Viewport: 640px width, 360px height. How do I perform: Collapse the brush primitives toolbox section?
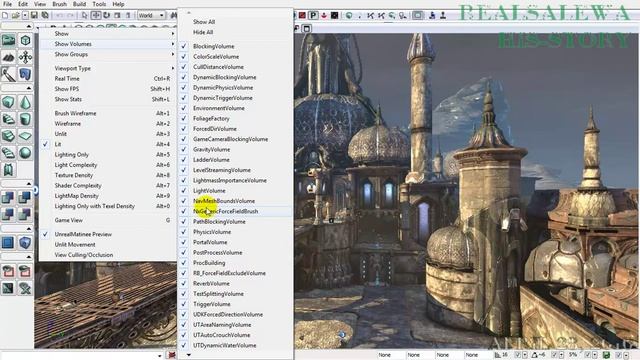(28, 88)
